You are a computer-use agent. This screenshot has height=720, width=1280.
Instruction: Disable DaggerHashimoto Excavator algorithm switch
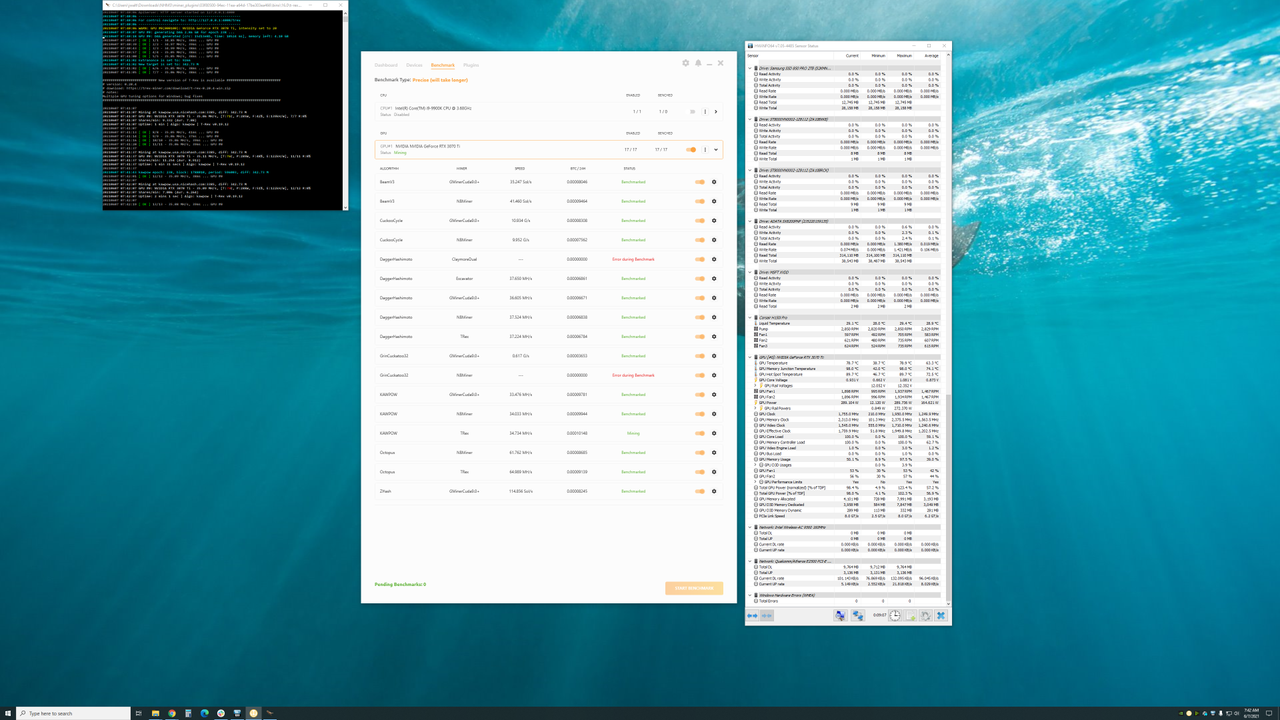(700, 279)
